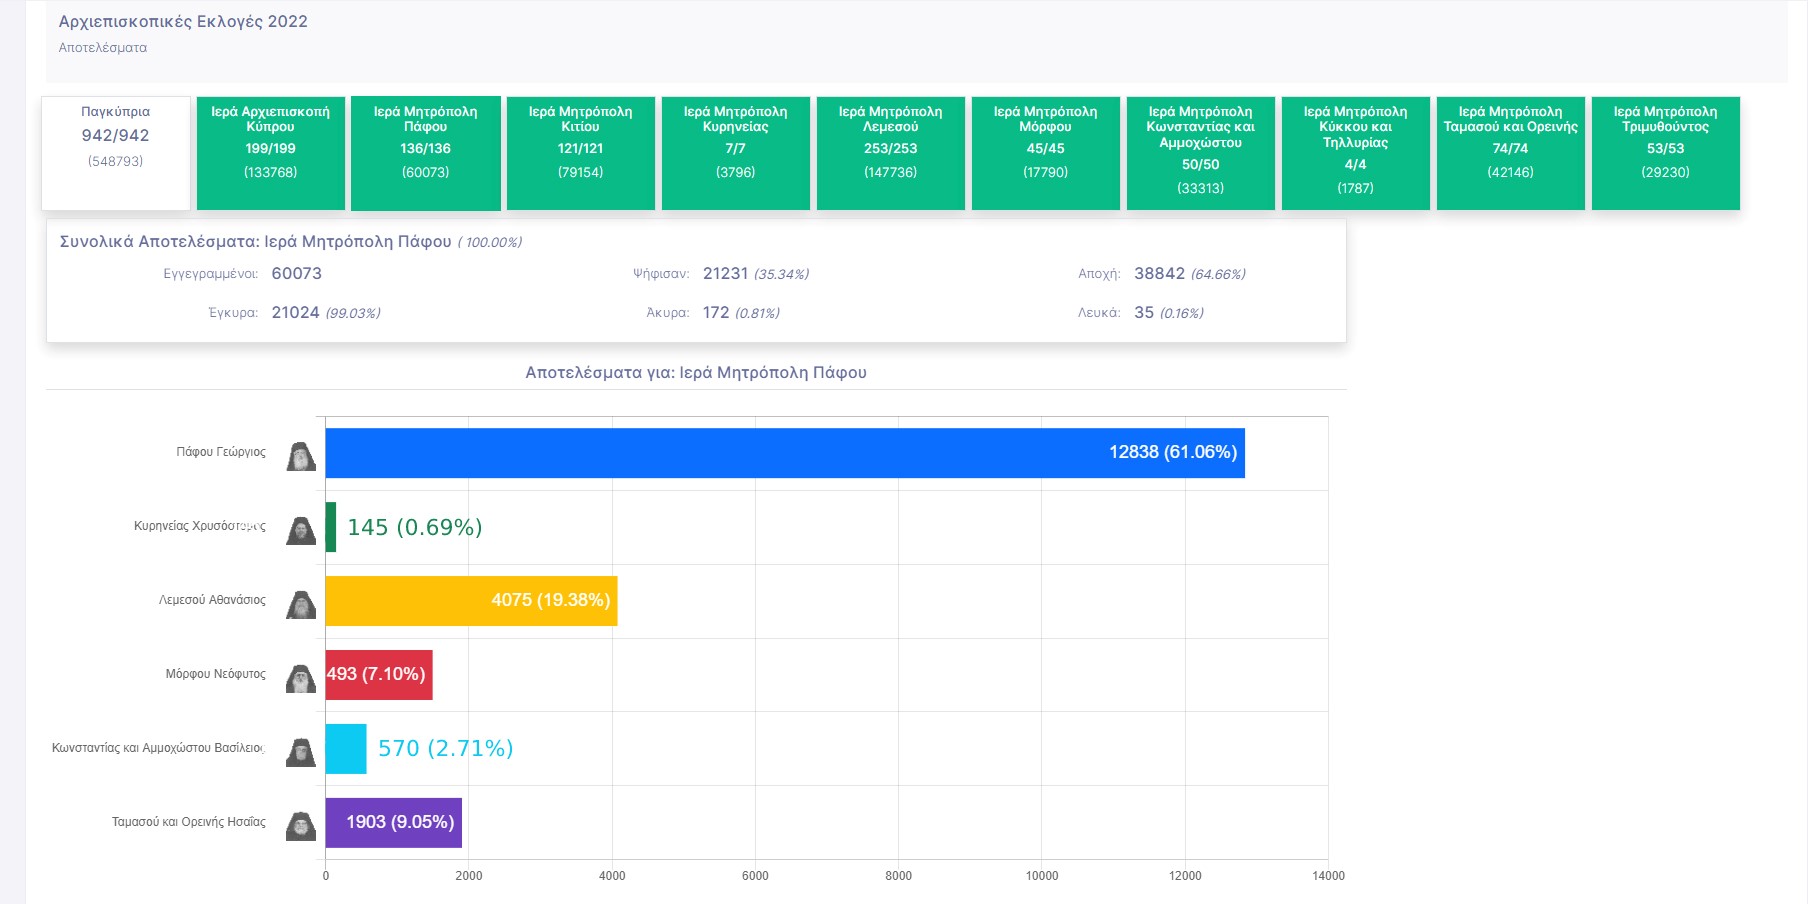Click the blue 12838 votes bar
Screen dimensions: 1808x904
(x=785, y=453)
